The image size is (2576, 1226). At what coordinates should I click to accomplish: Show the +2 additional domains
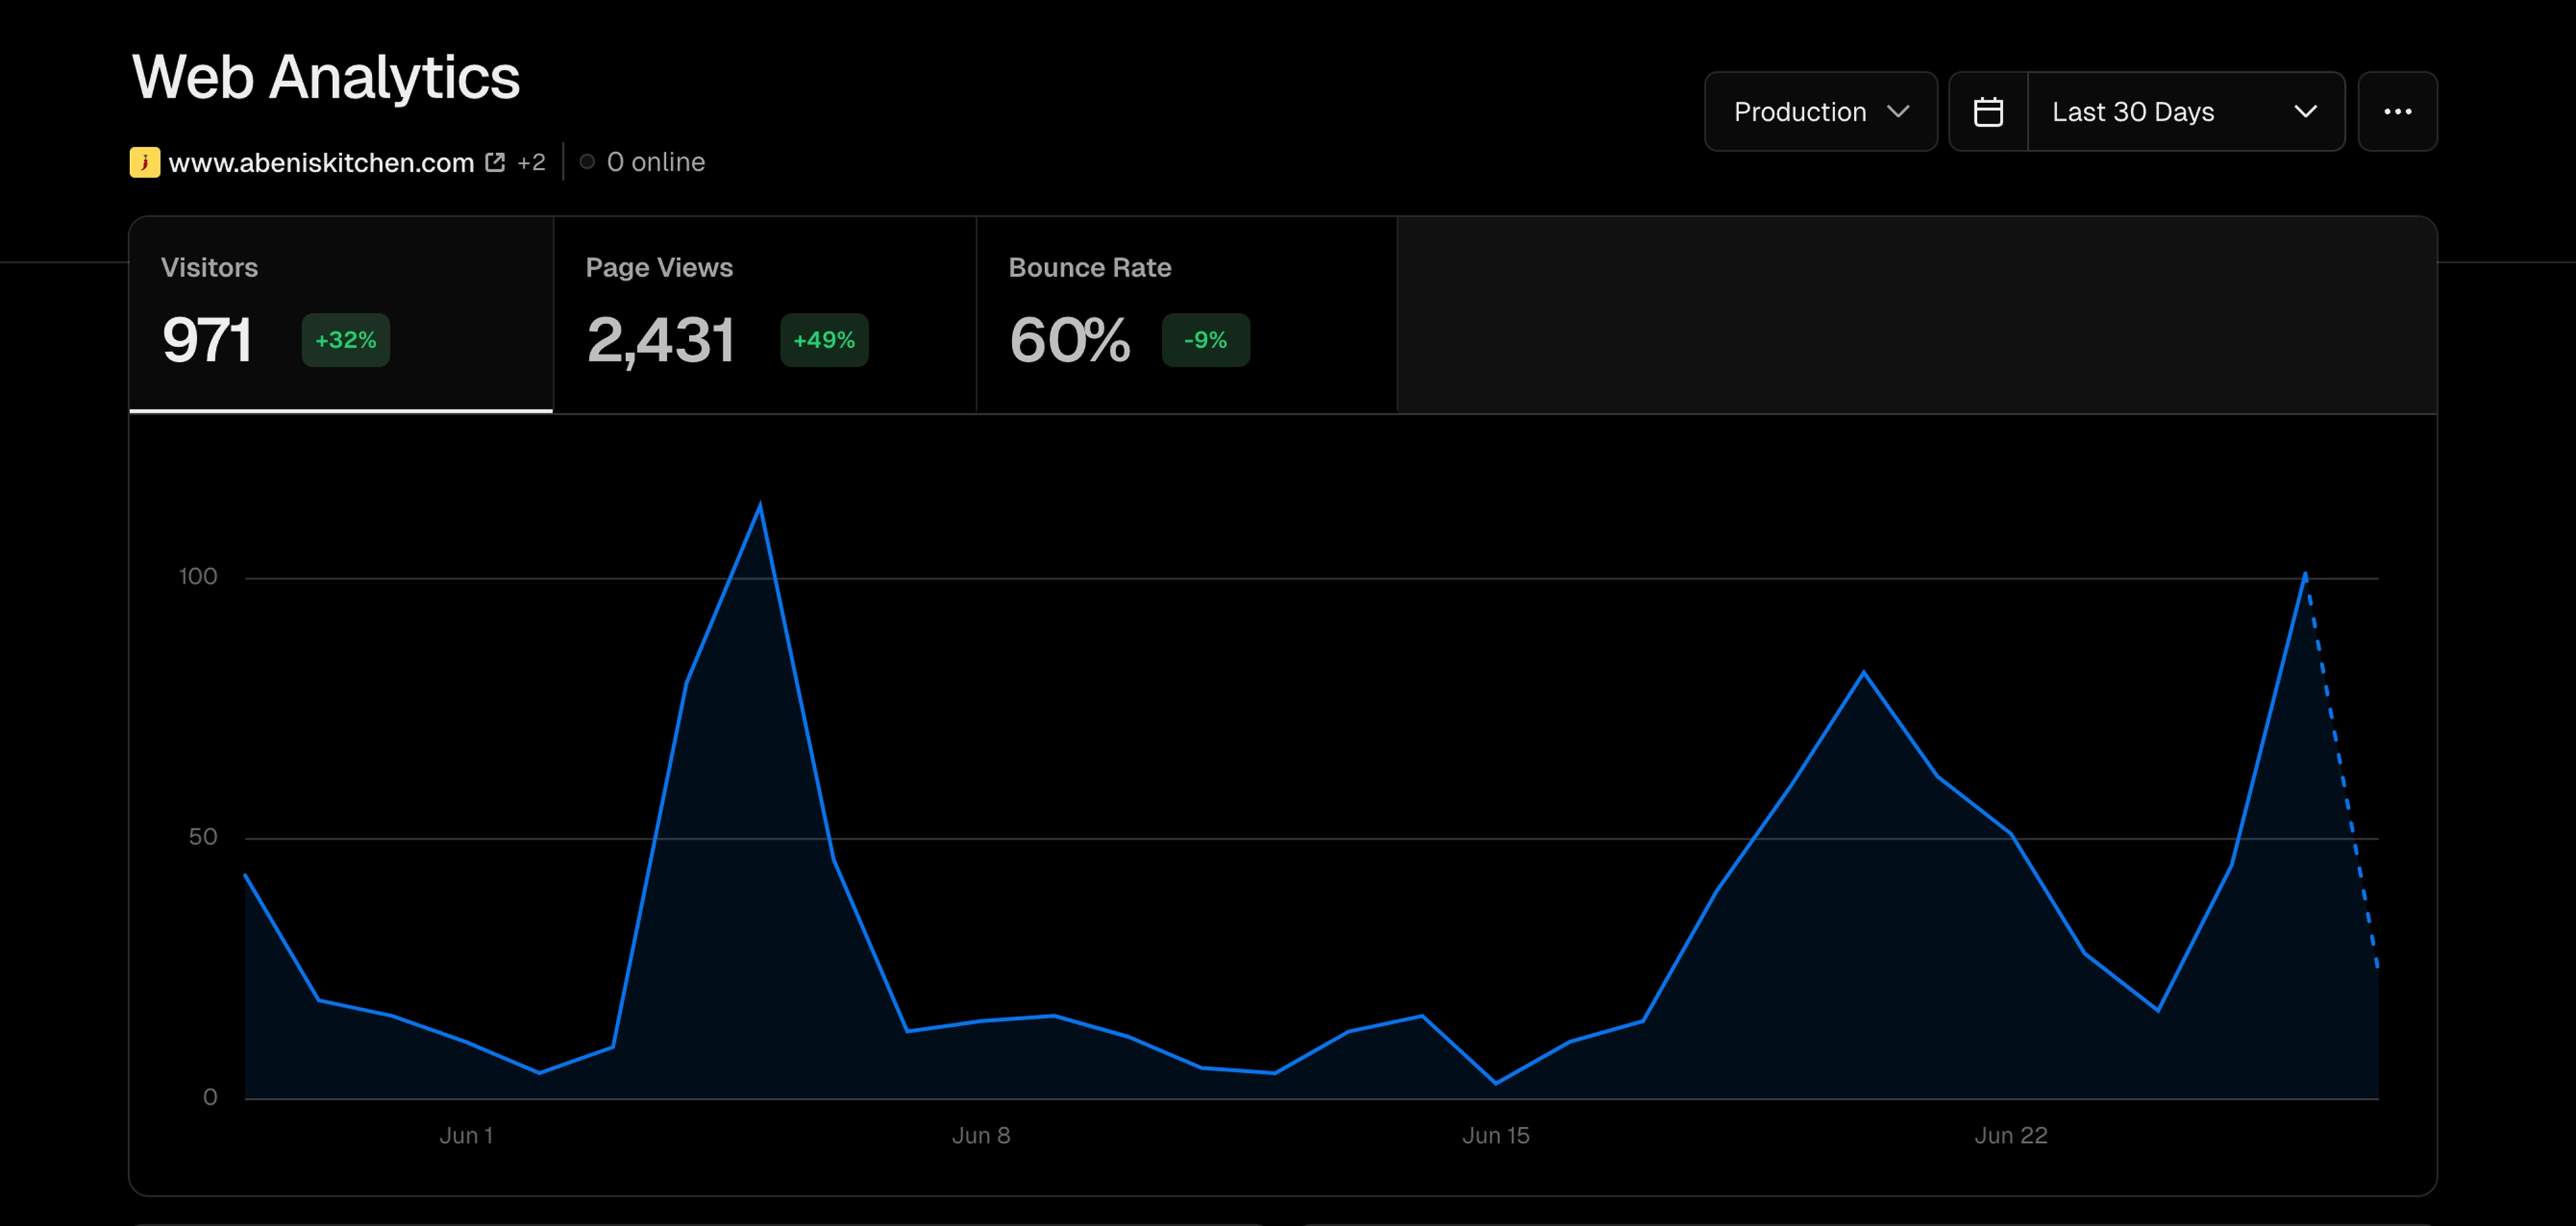point(531,162)
